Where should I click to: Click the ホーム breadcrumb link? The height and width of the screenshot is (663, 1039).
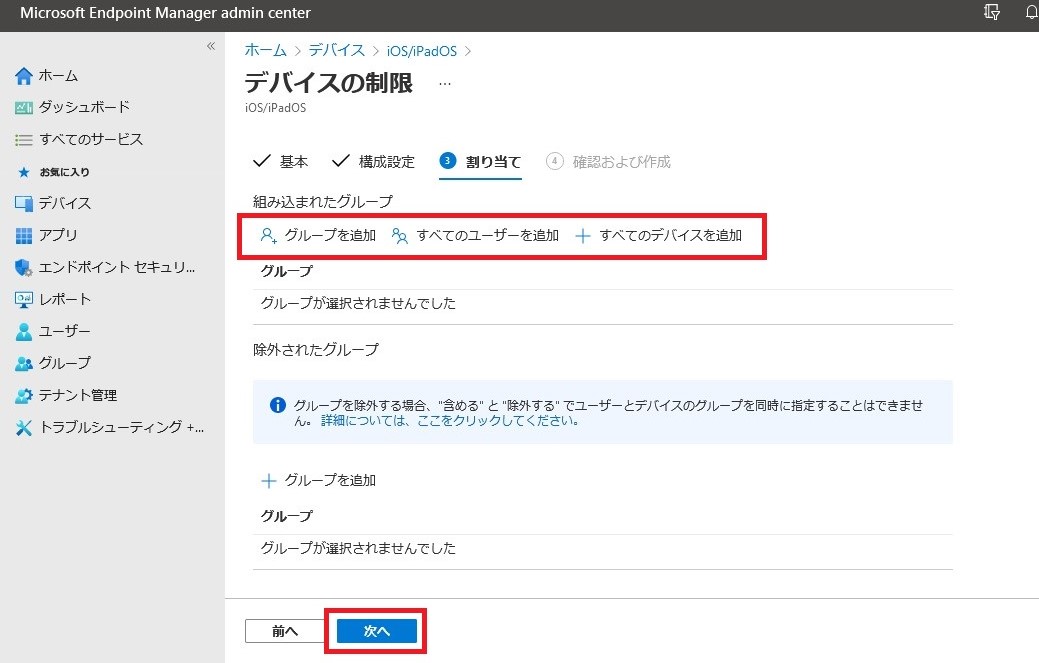point(266,50)
